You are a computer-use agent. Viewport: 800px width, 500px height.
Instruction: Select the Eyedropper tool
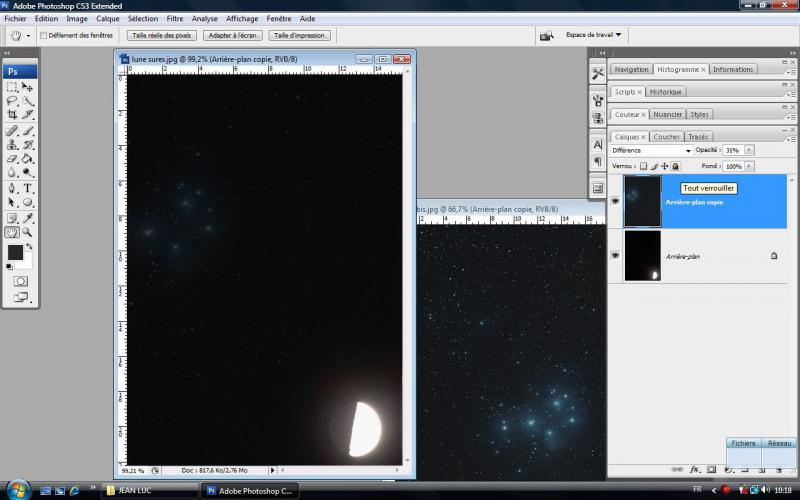coord(28,218)
